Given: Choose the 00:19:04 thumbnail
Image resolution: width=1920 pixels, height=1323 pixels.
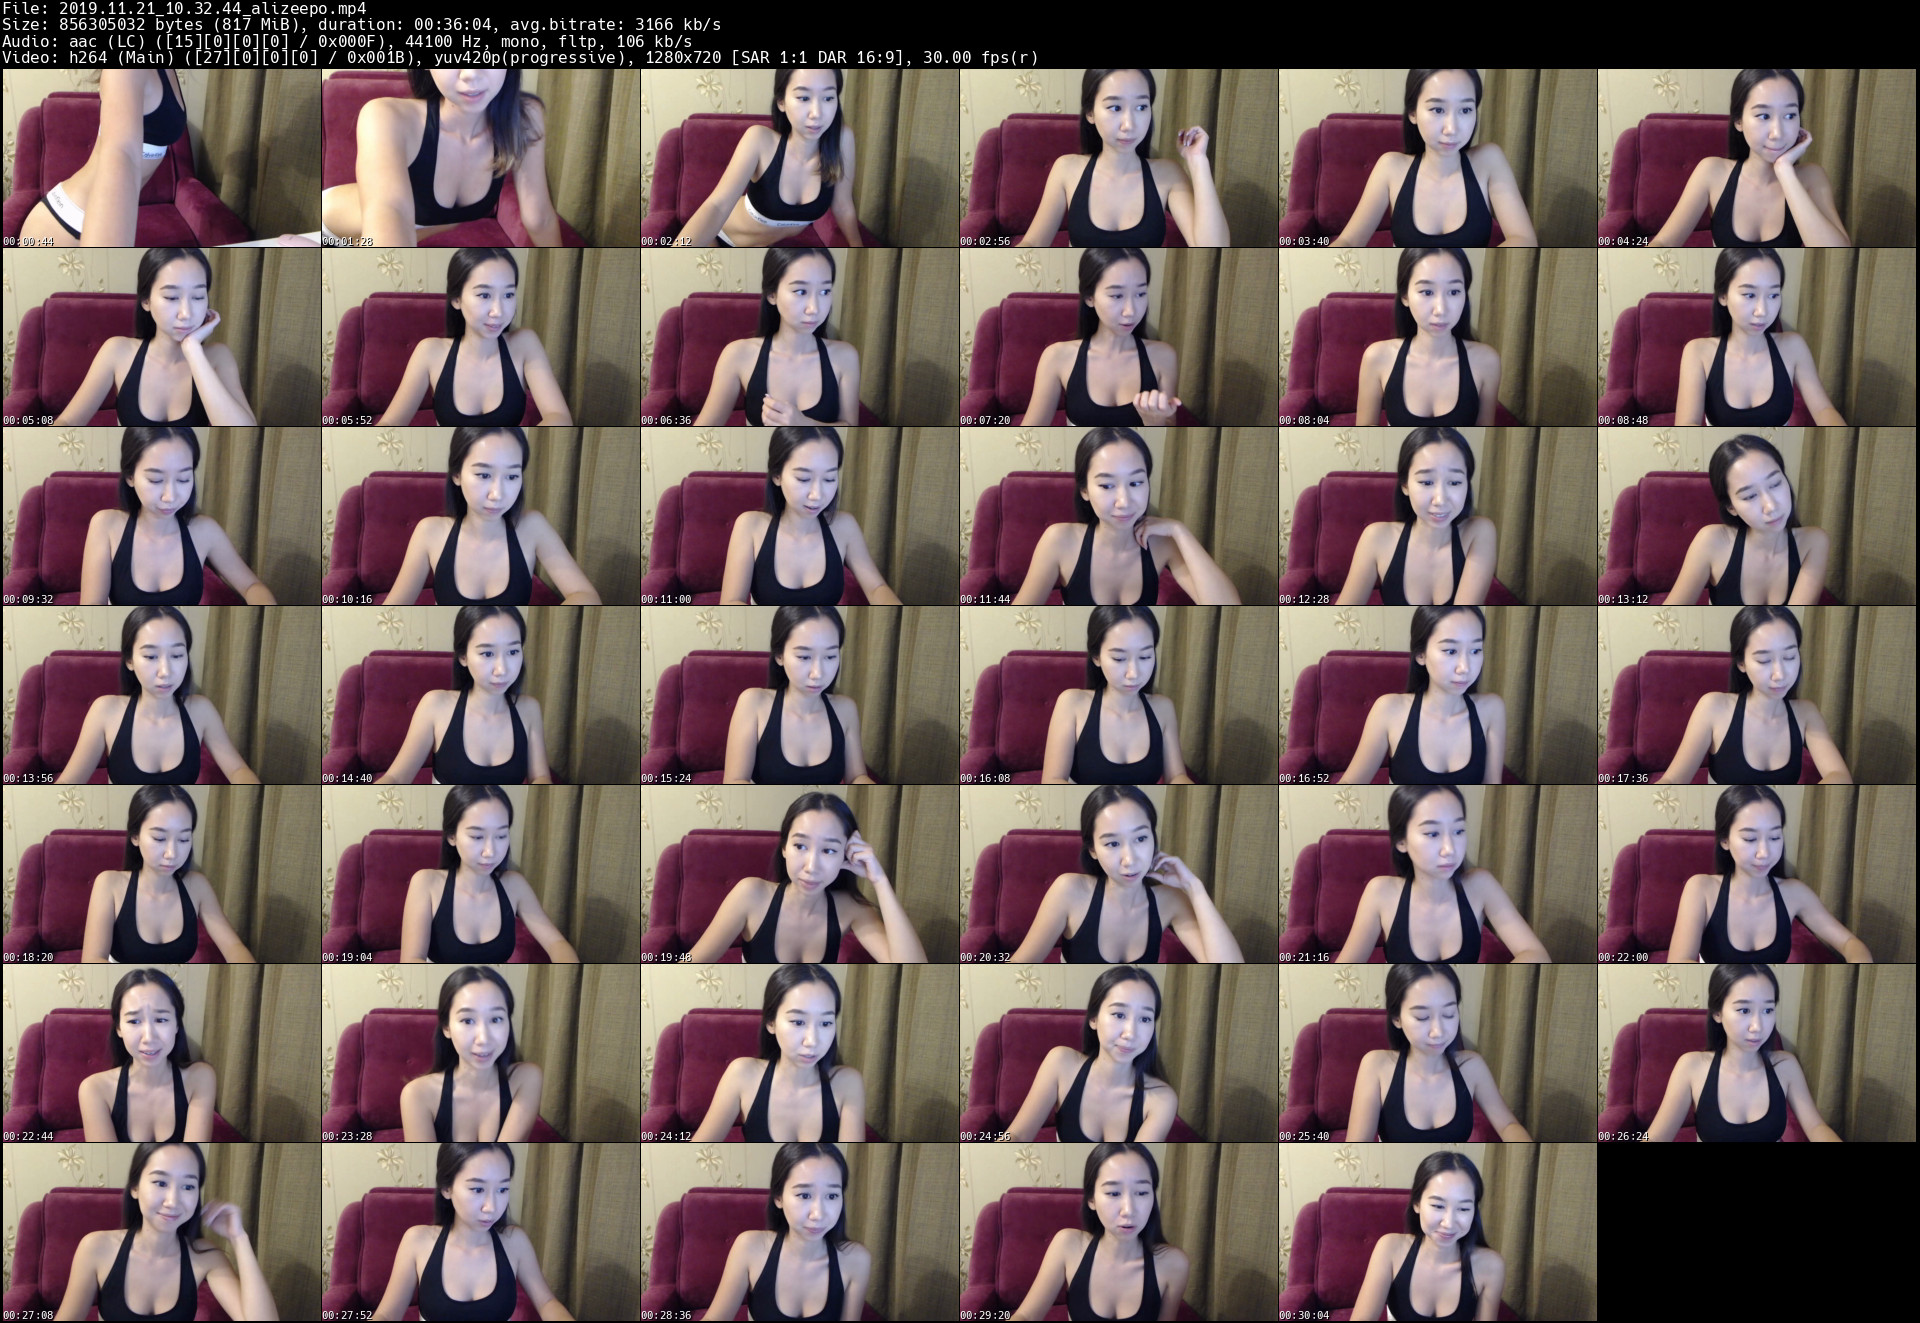Looking at the screenshot, I should pyautogui.click(x=480, y=874).
